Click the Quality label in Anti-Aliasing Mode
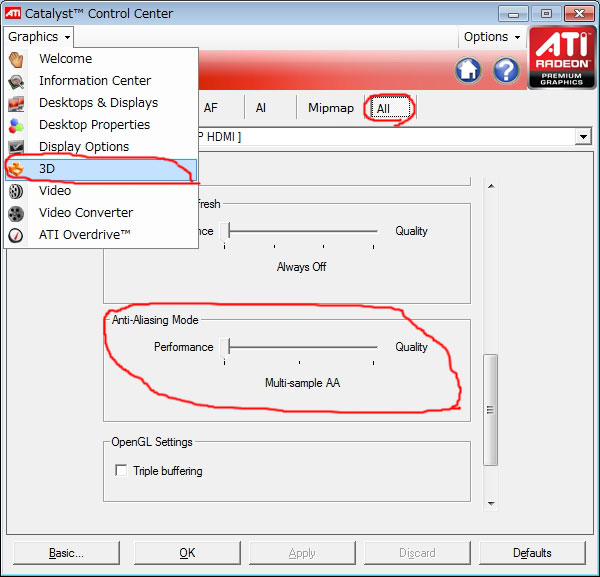This screenshot has width=600, height=577. [411, 347]
